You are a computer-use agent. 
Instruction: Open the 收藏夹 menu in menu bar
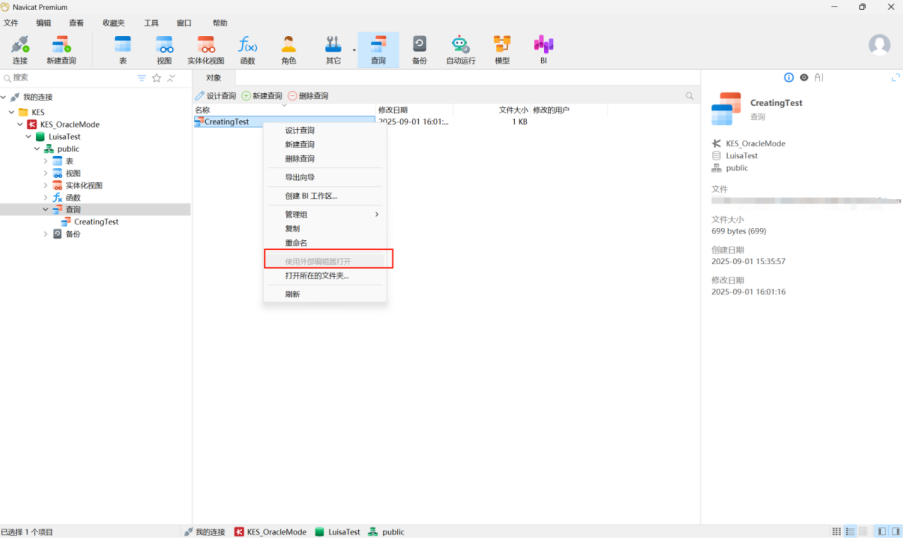pos(114,22)
